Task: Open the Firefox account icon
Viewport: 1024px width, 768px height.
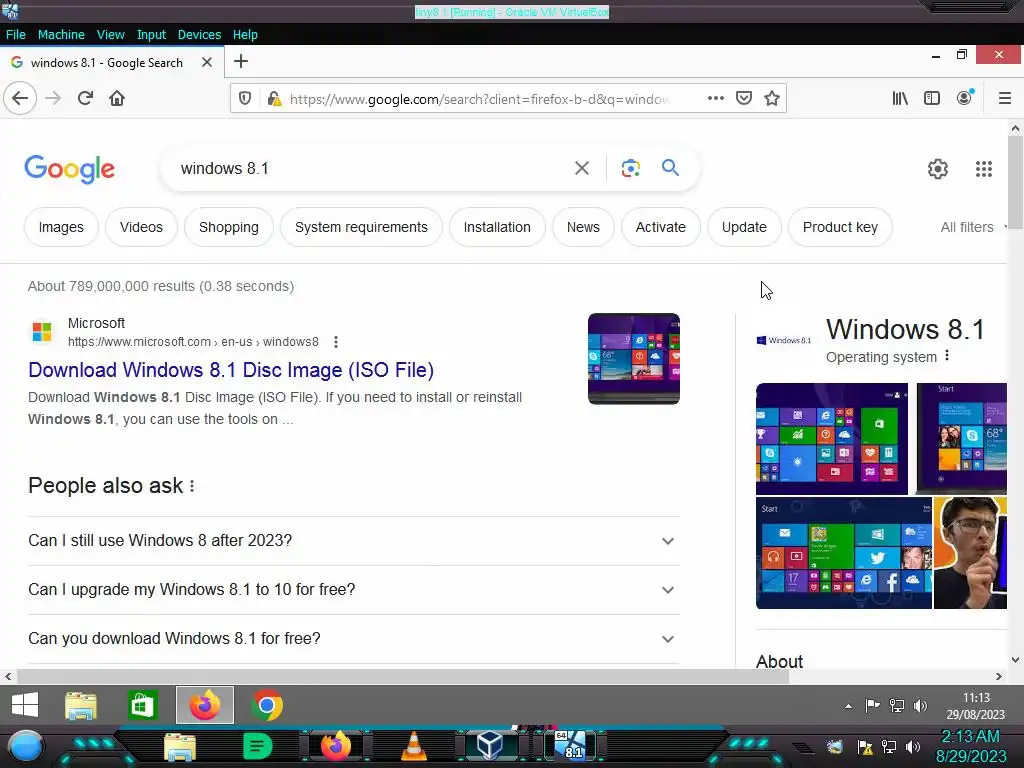Action: tap(965, 98)
